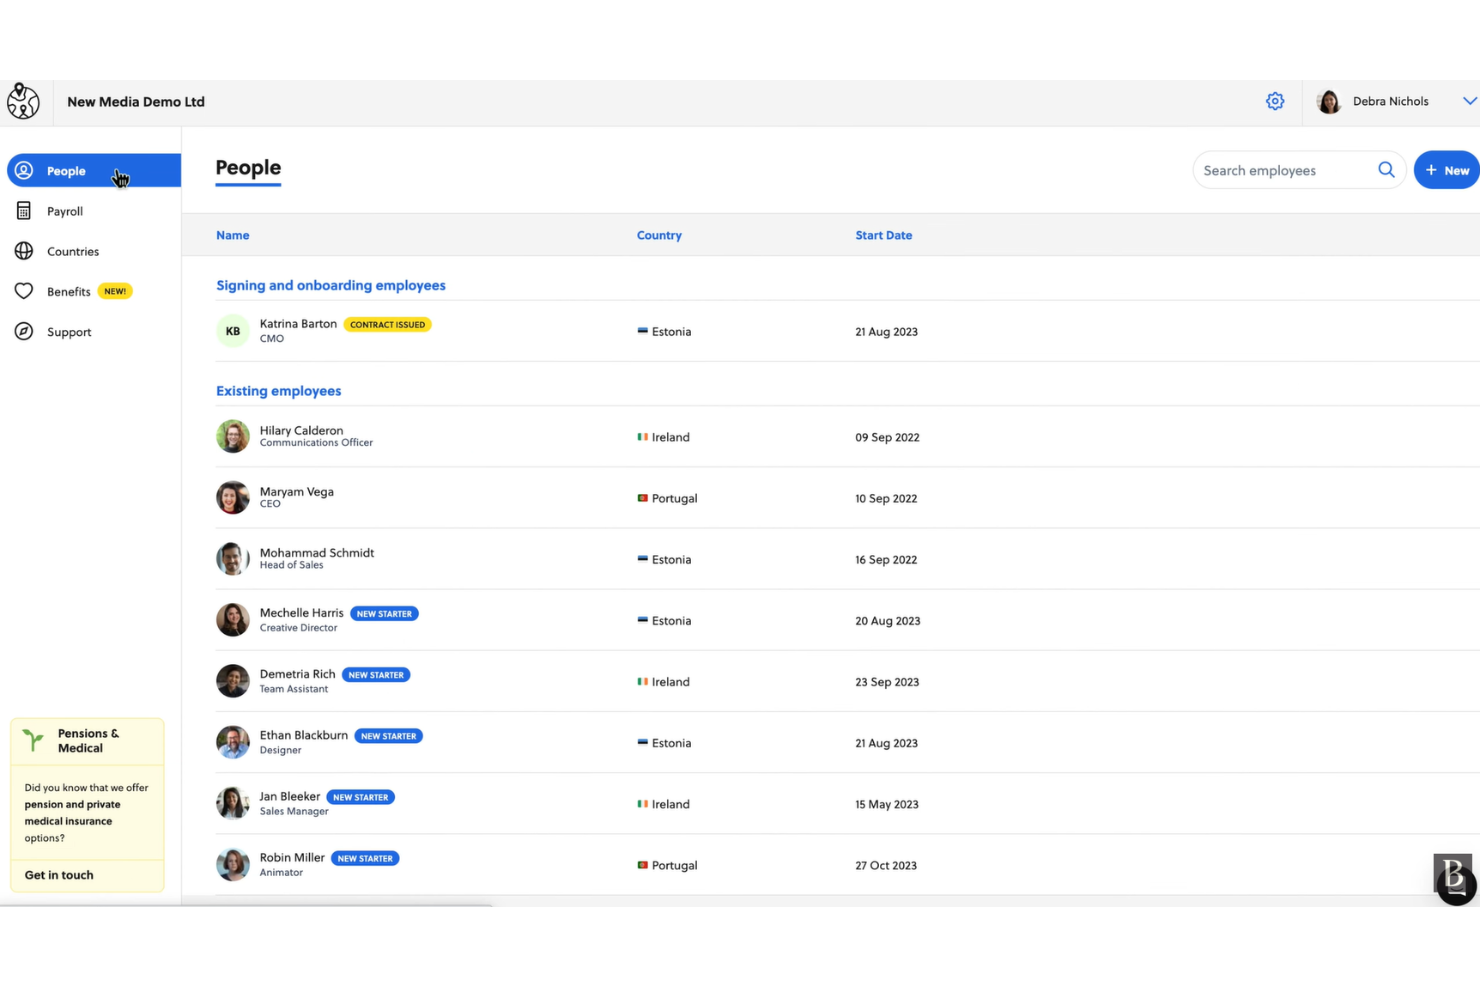Image resolution: width=1480 pixels, height=987 pixels.
Task: Click the NEW badge next to Benefits
Action: point(115,290)
